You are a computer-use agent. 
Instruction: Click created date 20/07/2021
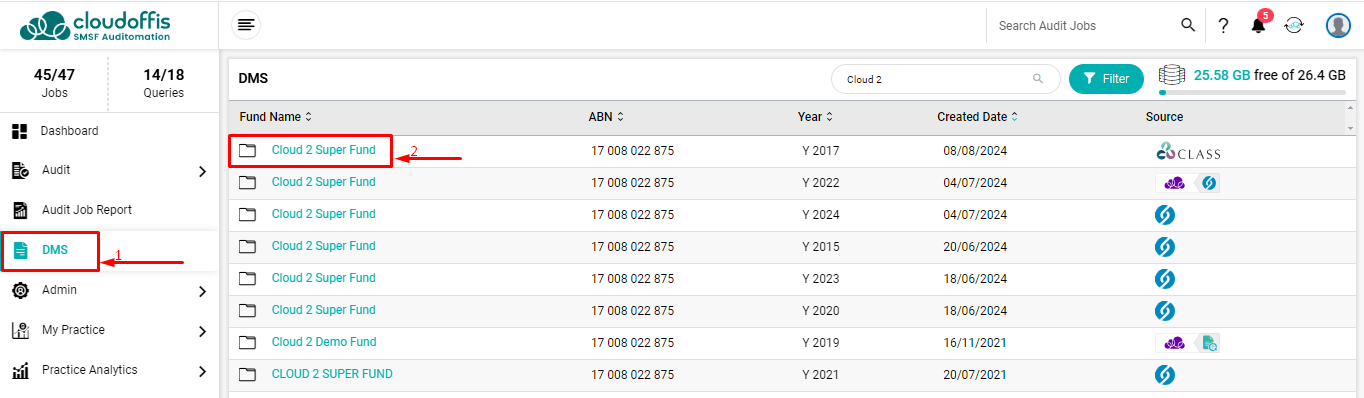975,375
